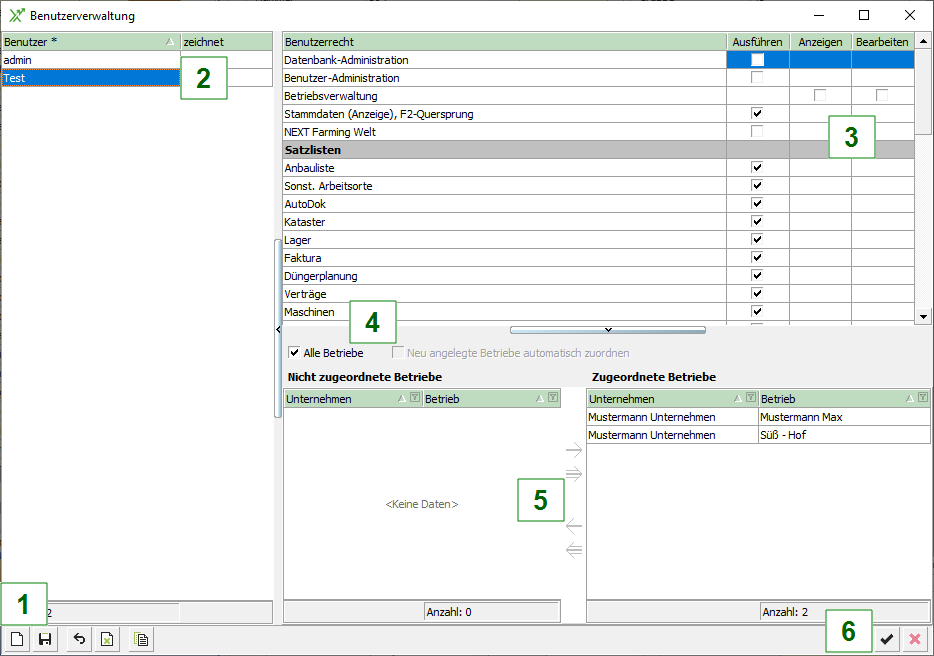Cancel with the red X icon

914,639
